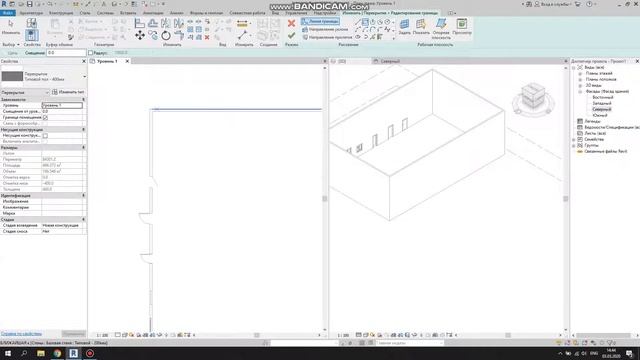
Task: Click the Aligned dimension measure icon
Action: tap(242, 24)
